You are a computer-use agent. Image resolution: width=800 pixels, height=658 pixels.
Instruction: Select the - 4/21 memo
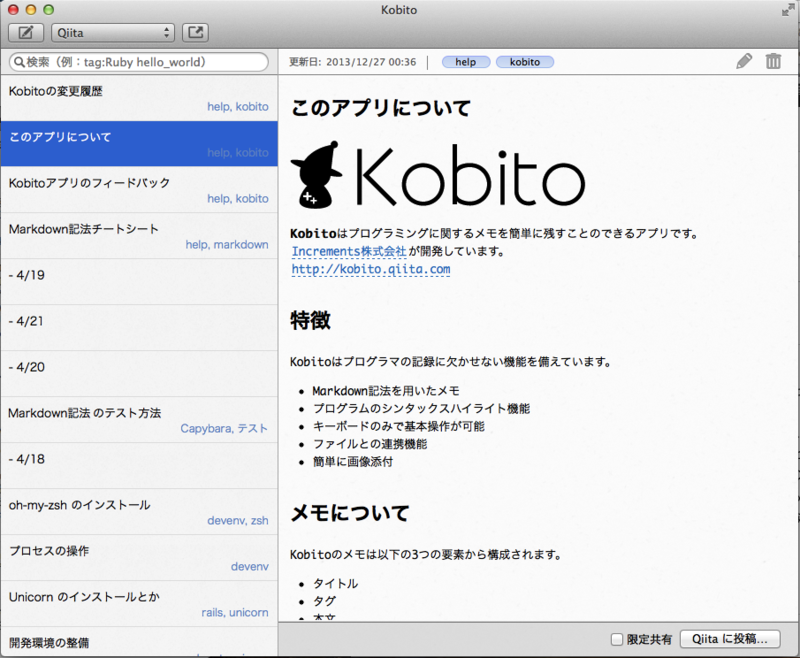139,327
